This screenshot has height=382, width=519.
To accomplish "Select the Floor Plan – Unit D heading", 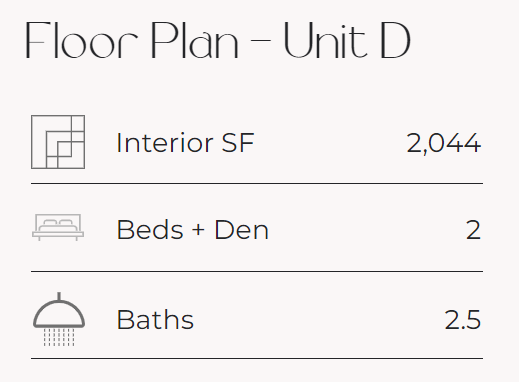I will (x=218, y=41).
